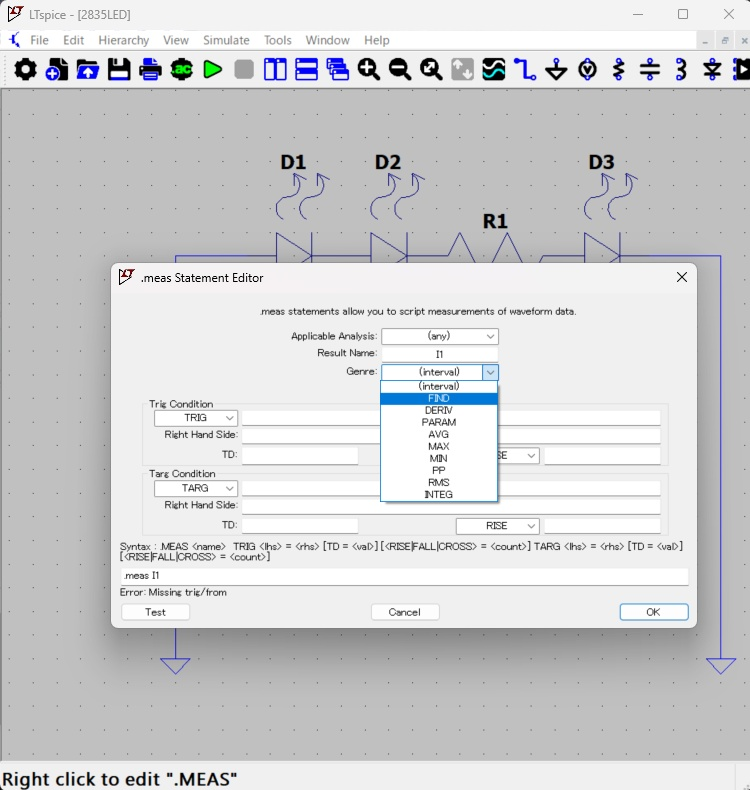
Task: Open the Hierarchy menu
Action: pos(123,40)
